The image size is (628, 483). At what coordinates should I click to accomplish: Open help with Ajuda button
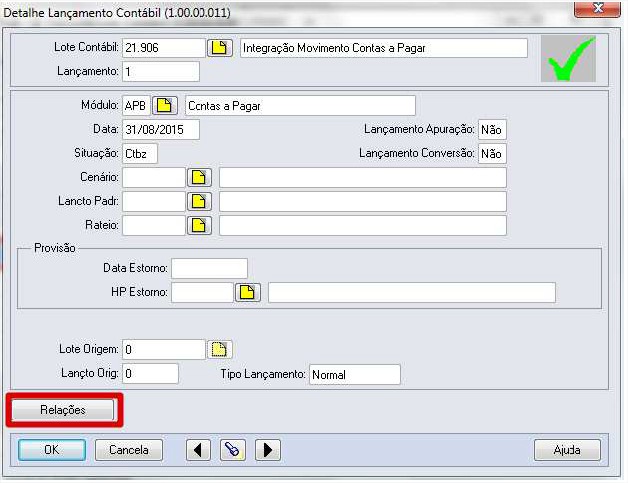pyautogui.click(x=567, y=450)
